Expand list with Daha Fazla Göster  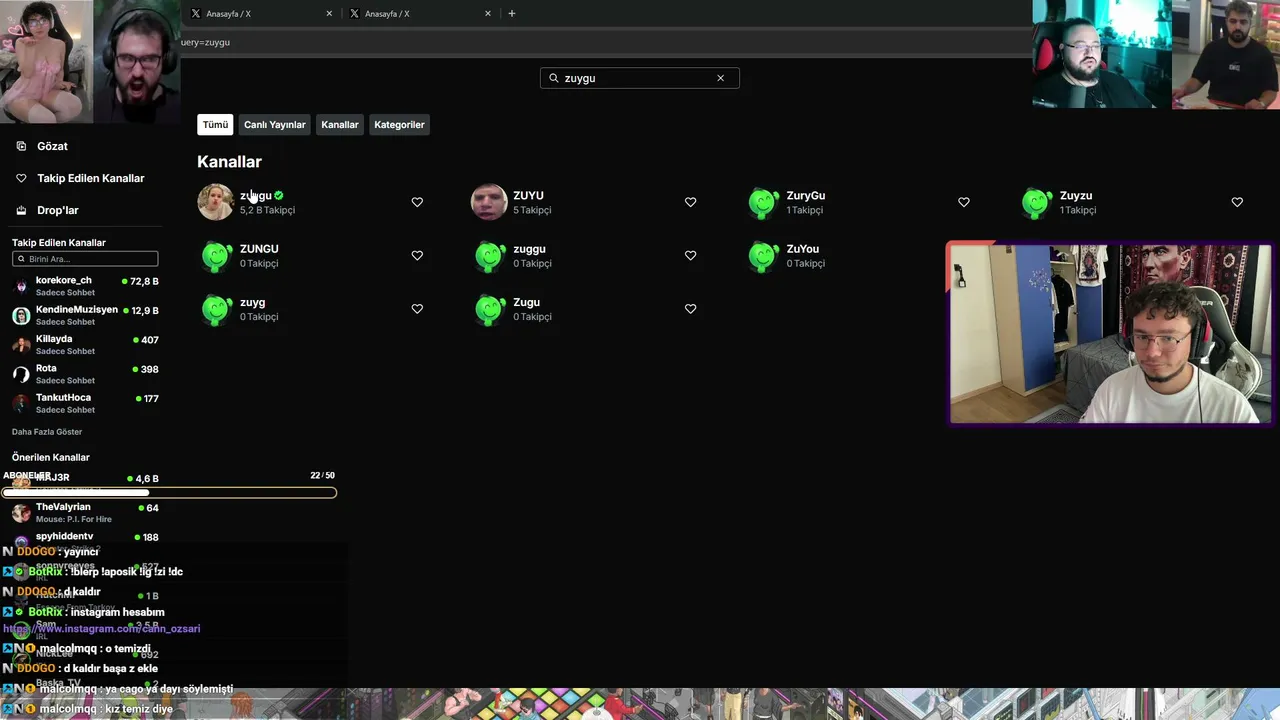(47, 432)
